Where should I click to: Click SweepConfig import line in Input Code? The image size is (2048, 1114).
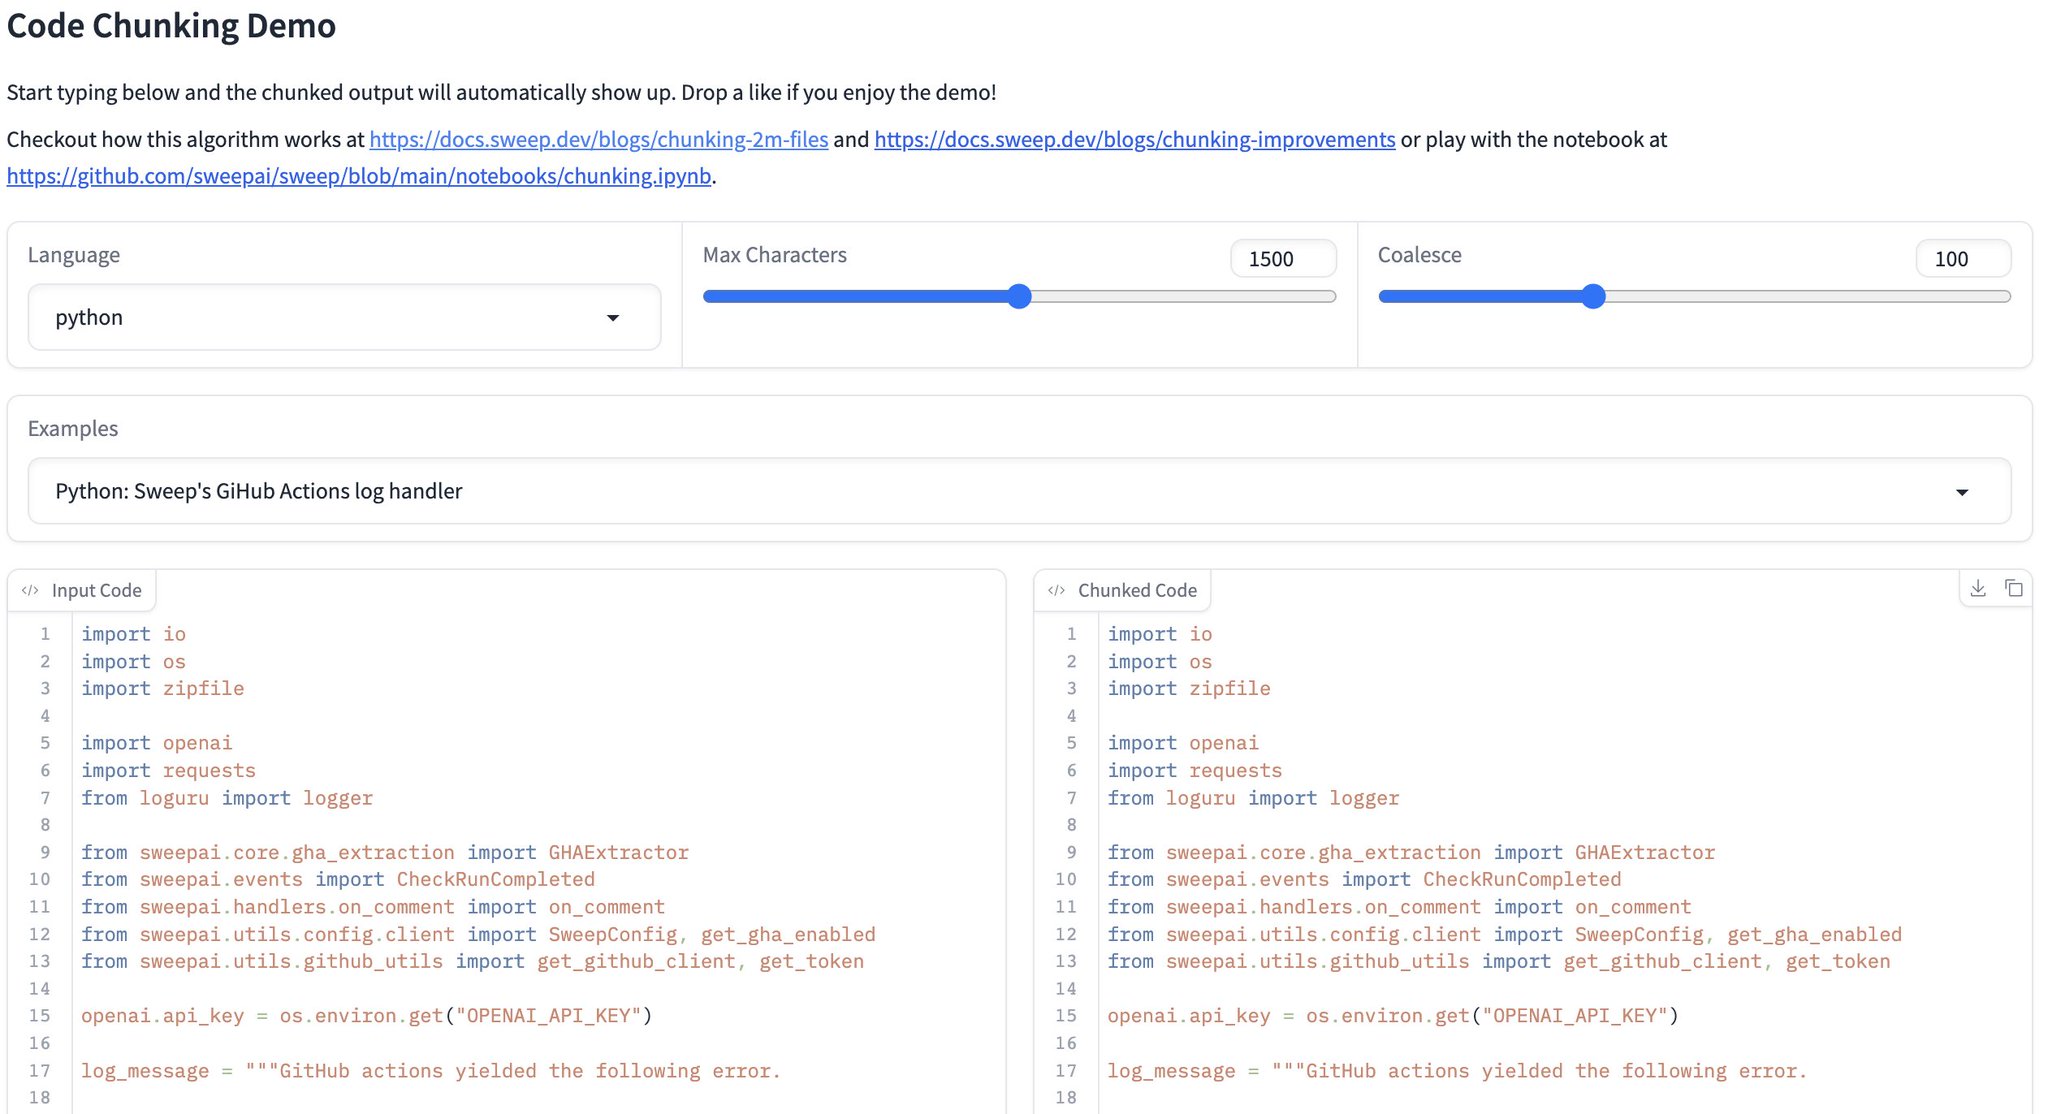pos(478,934)
